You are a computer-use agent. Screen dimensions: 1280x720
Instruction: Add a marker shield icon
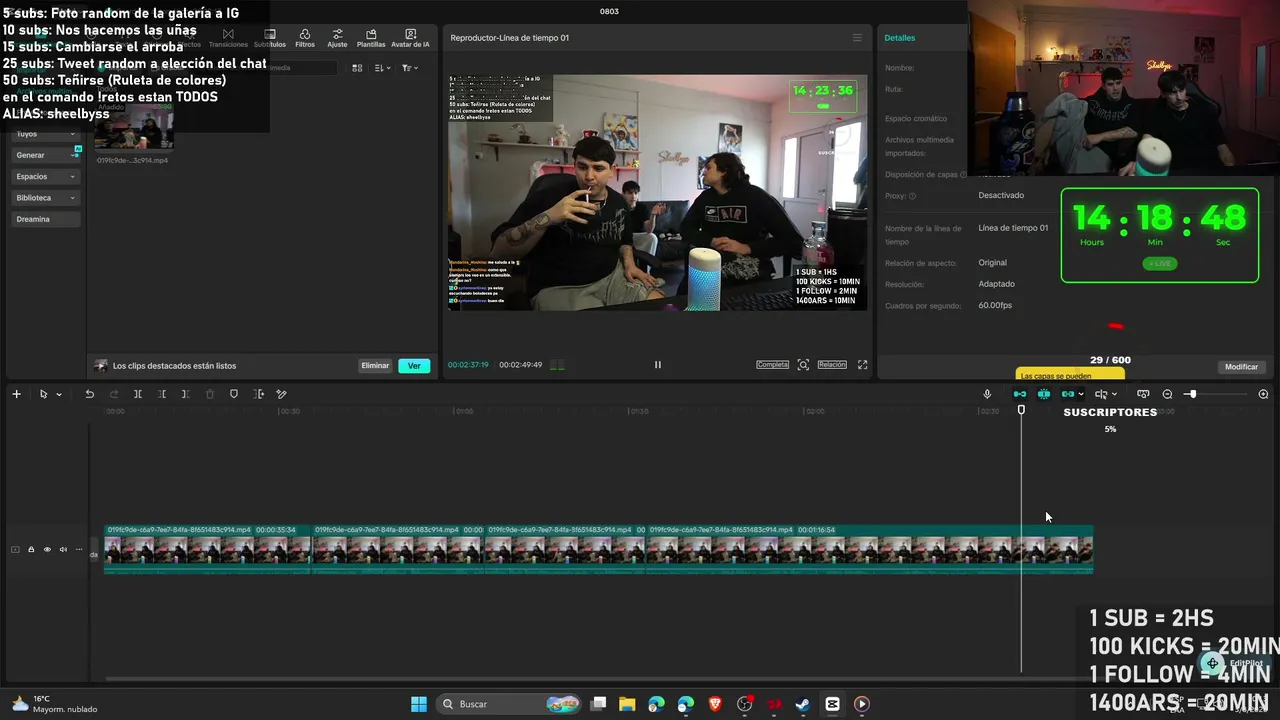tap(234, 394)
